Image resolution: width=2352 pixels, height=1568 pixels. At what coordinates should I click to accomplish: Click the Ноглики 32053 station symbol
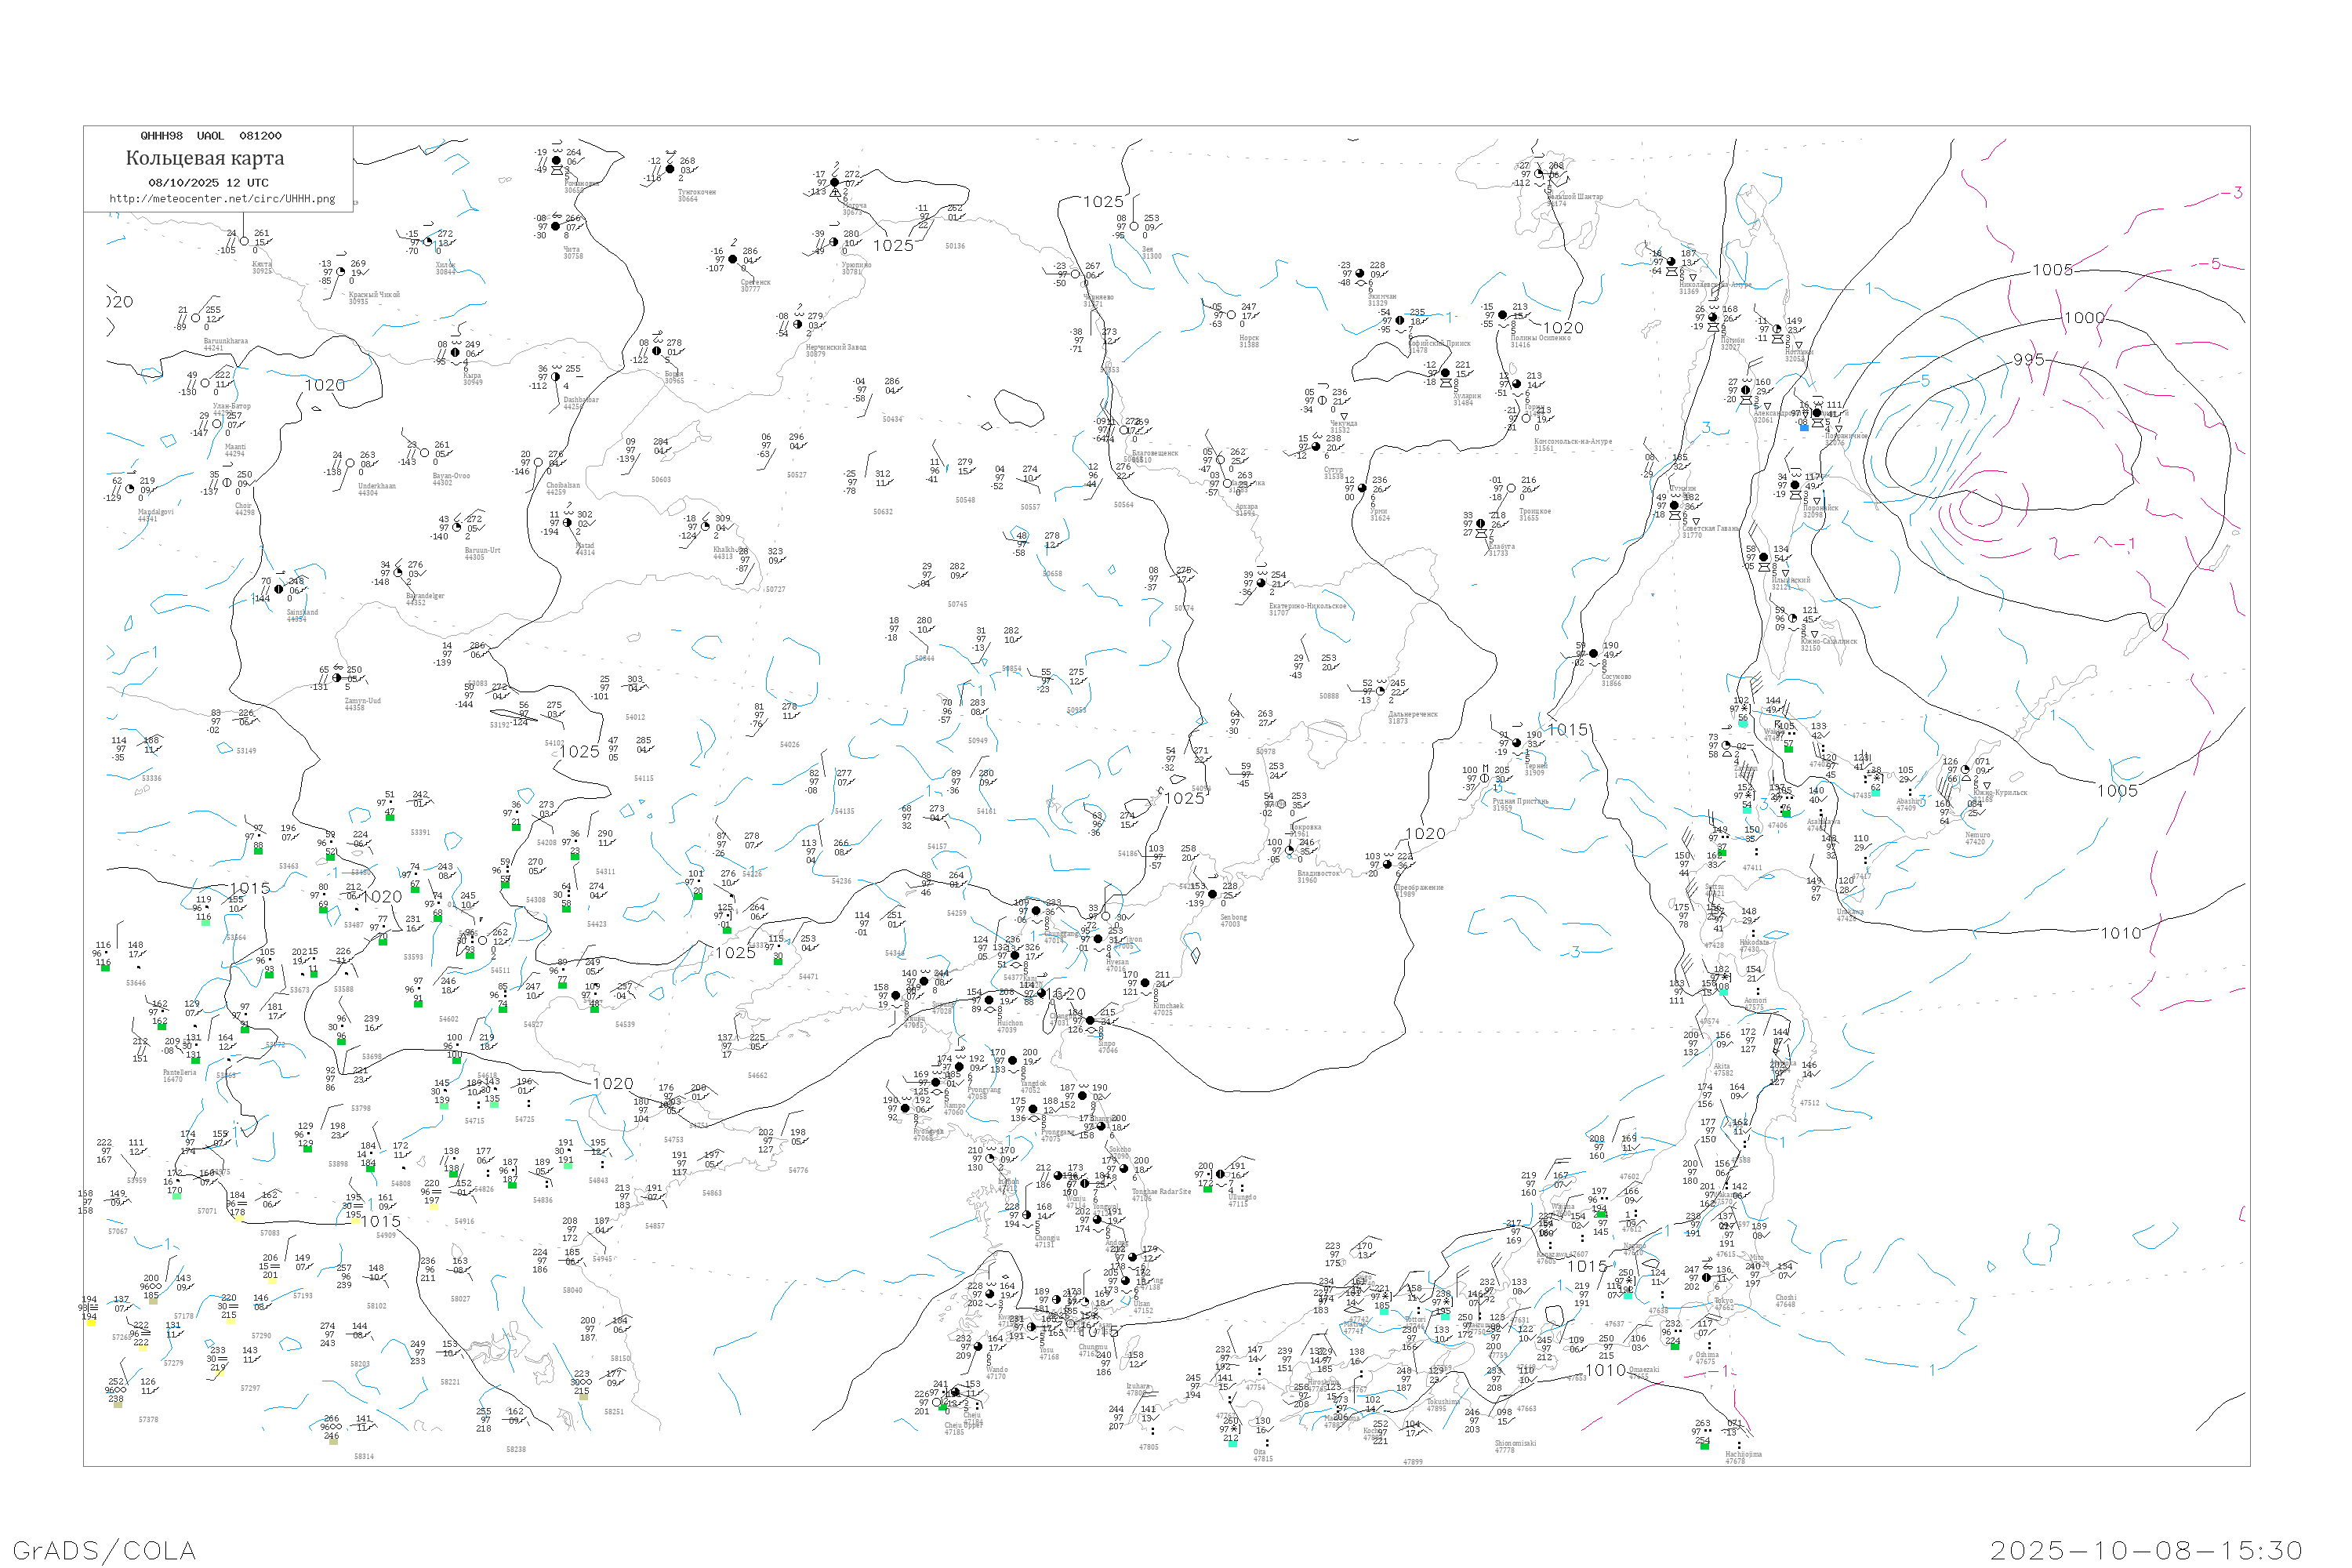(1777, 329)
